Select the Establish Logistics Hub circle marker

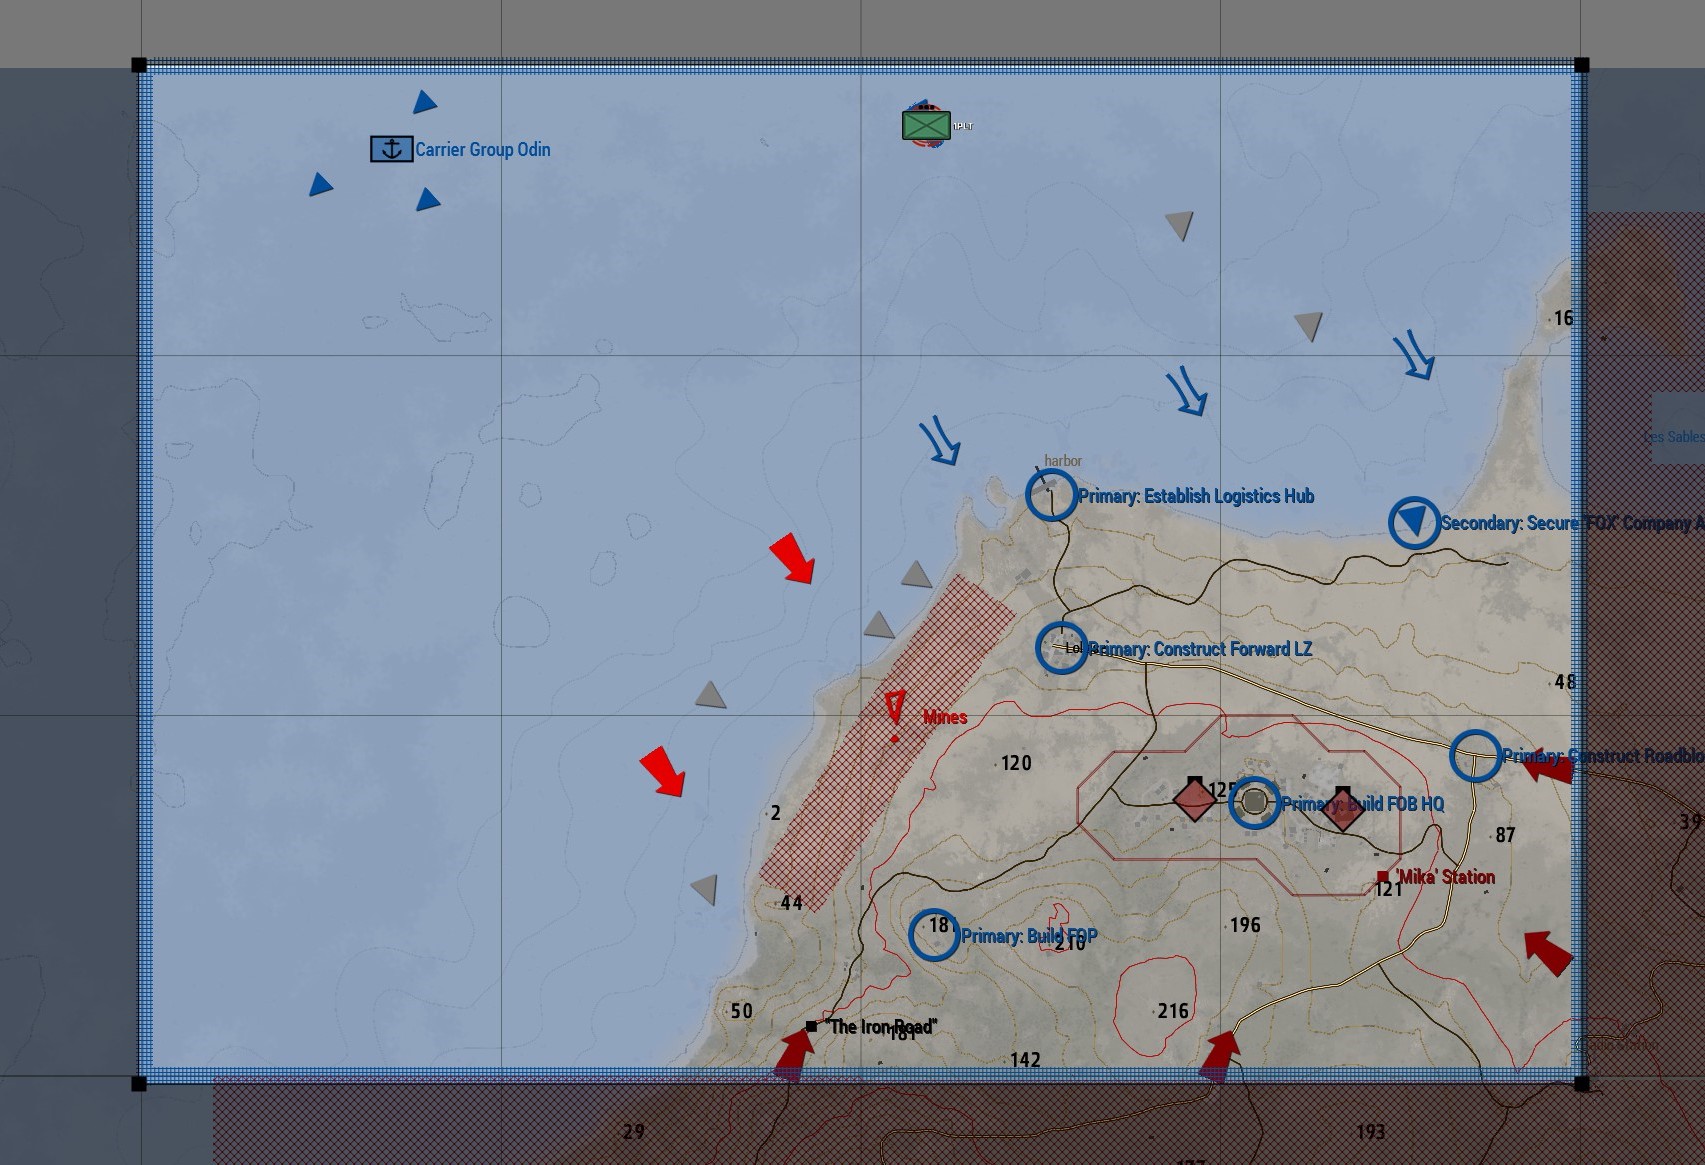coord(1051,495)
